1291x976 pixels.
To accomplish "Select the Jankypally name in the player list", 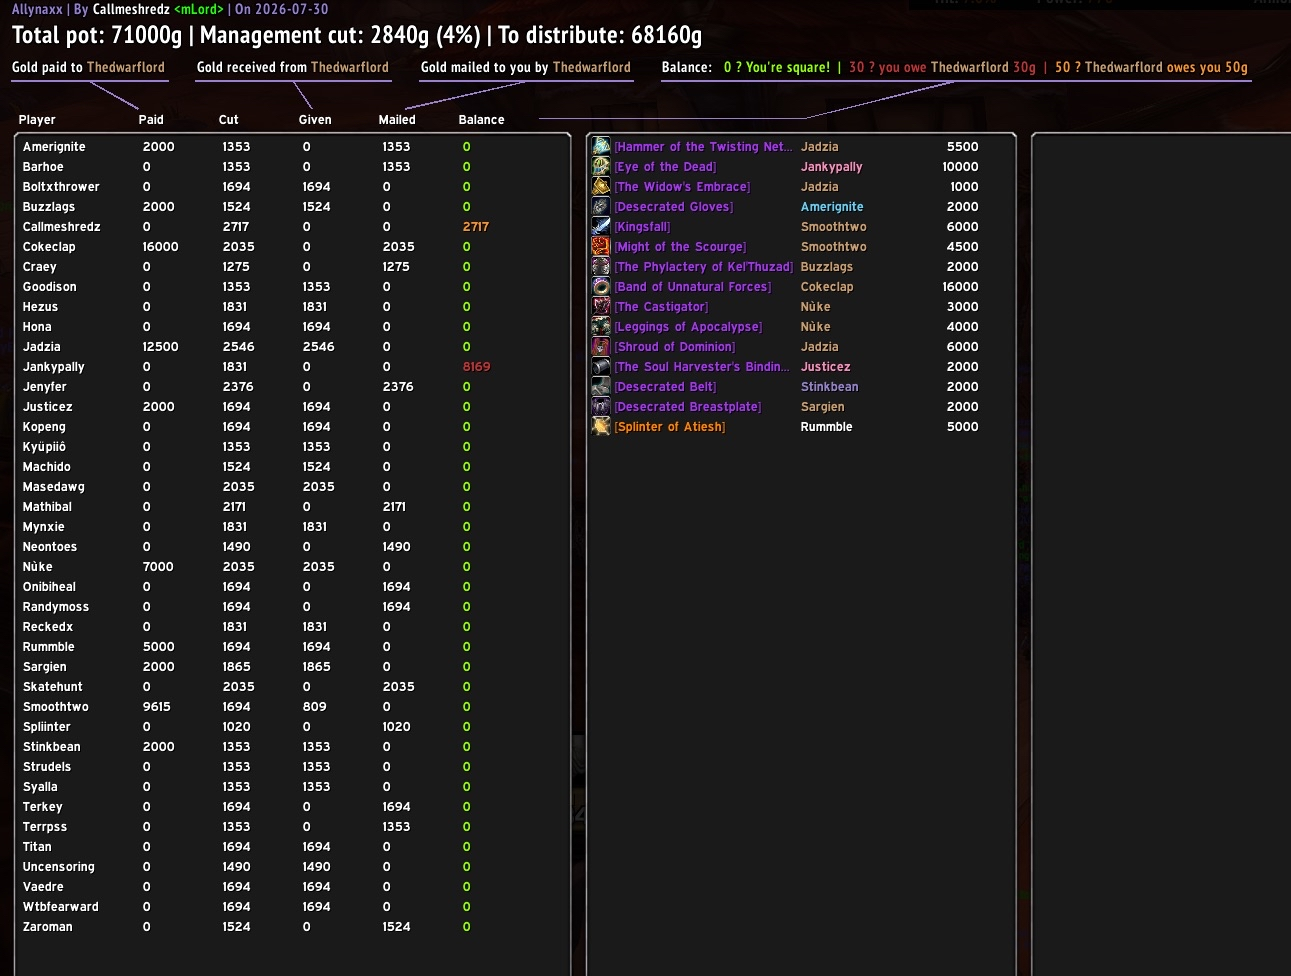I will click(53, 367).
